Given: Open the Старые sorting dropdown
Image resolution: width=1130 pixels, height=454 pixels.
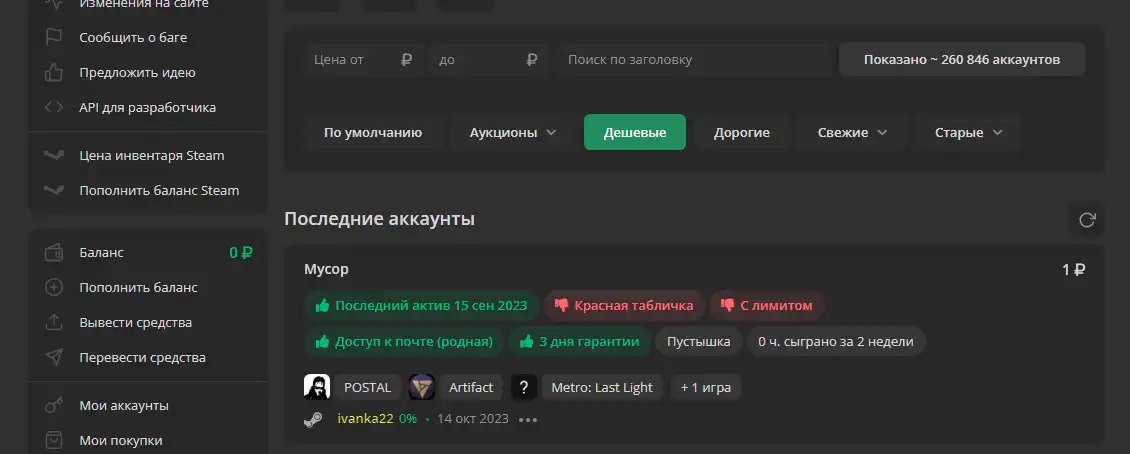Looking at the screenshot, I should (x=968, y=132).
